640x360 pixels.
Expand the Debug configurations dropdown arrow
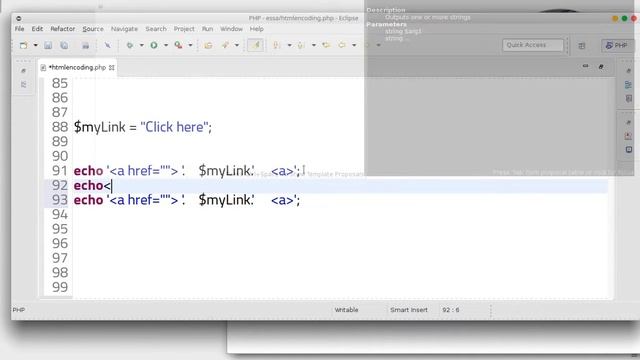pyautogui.click(x=142, y=45)
